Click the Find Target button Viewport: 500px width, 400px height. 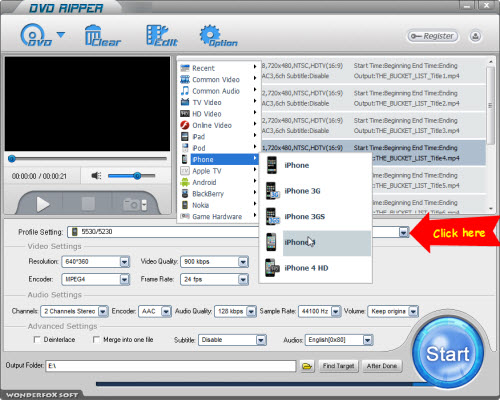pos(338,366)
